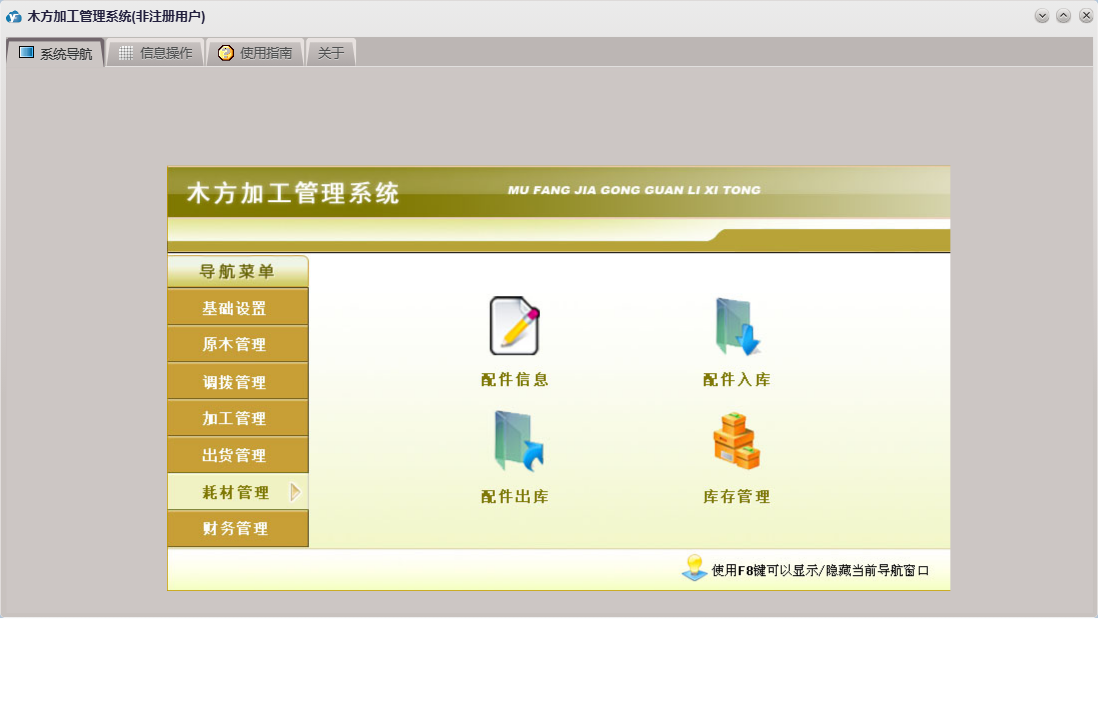Open the 配件出库 folder icon

point(518,441)
